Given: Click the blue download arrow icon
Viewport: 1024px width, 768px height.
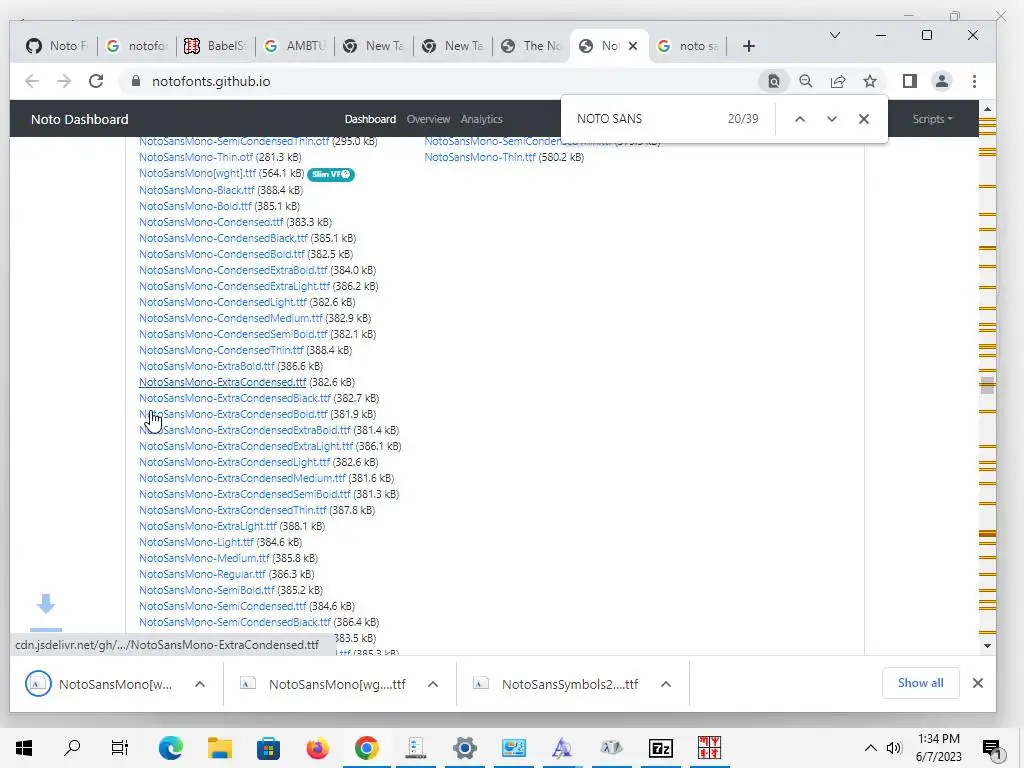Looking at the screenshot, I should tap(46, 603).
